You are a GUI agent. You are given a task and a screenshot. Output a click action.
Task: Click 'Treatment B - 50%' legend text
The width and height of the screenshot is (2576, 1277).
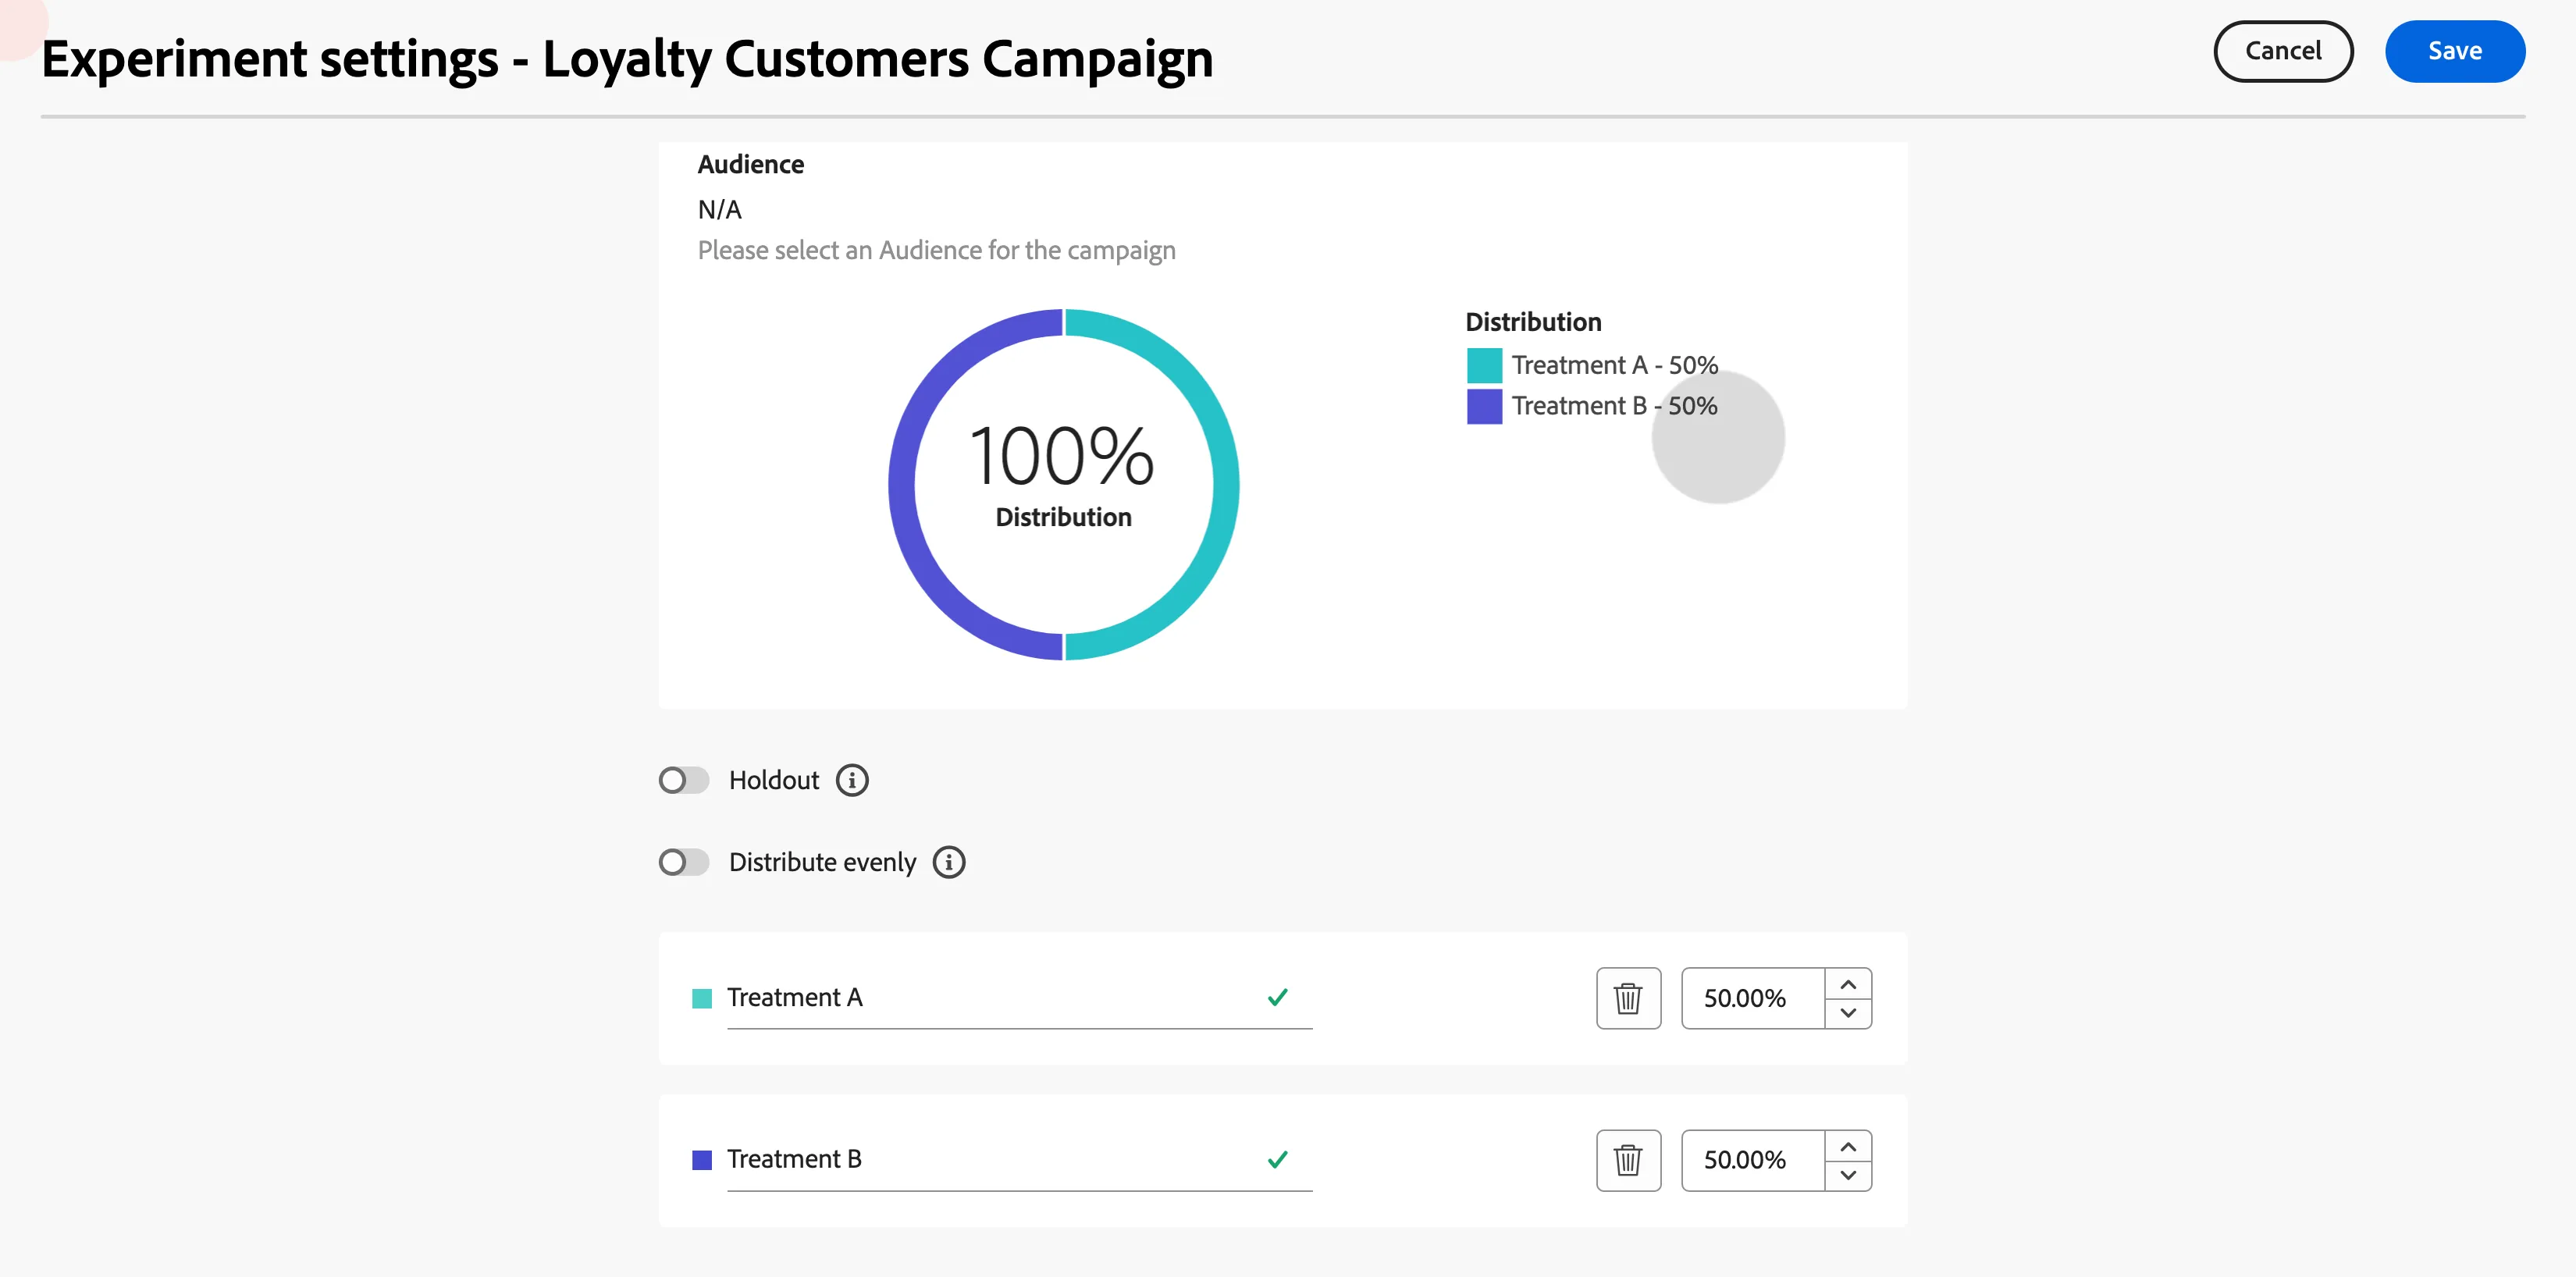point(1614,406)
